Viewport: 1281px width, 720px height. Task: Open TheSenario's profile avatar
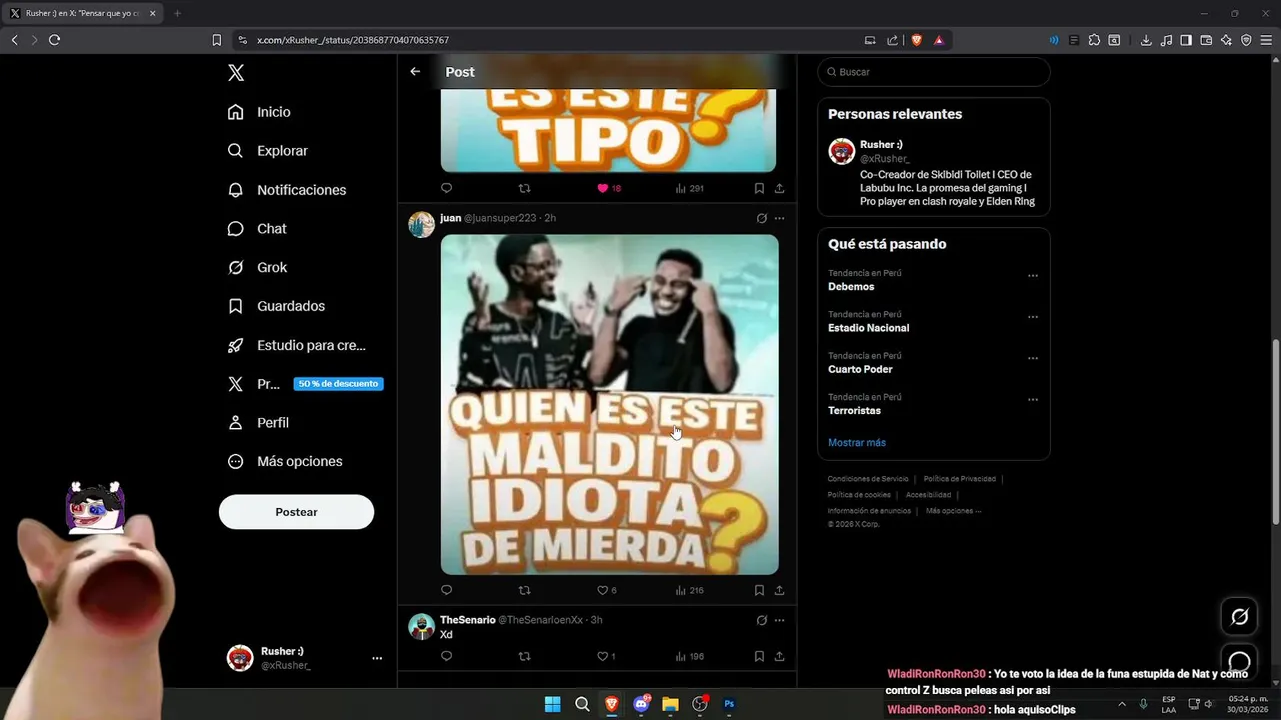[x=422, y=626]
